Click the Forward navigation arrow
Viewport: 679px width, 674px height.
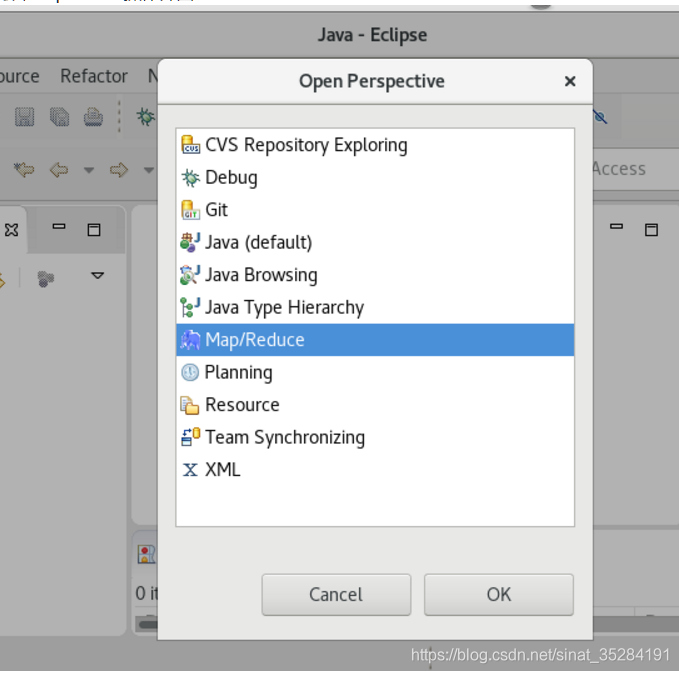click(x=119, y=169)
